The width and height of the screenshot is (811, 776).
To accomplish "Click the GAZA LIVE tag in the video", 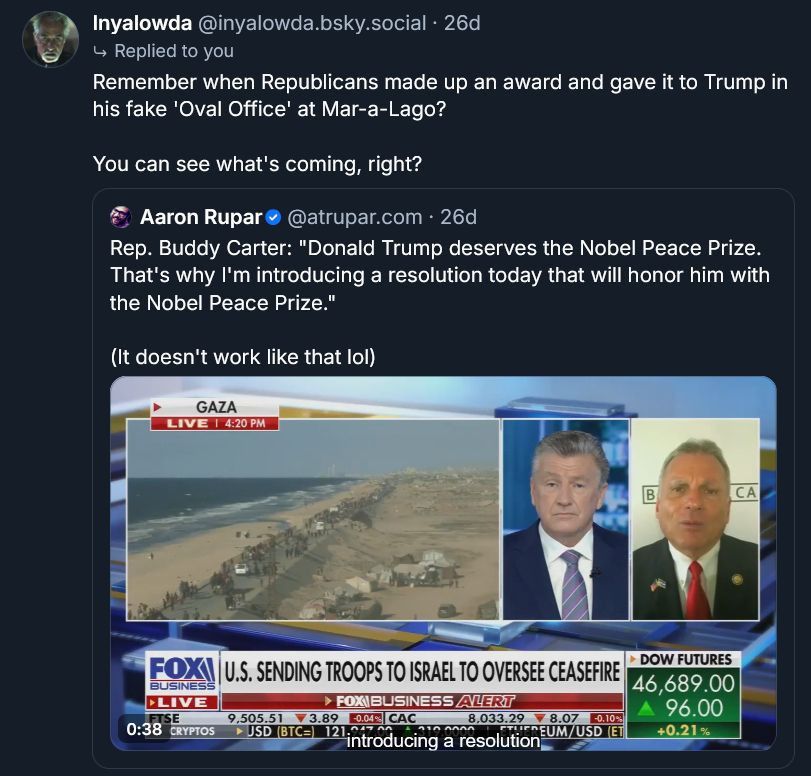I will (214, 415).
